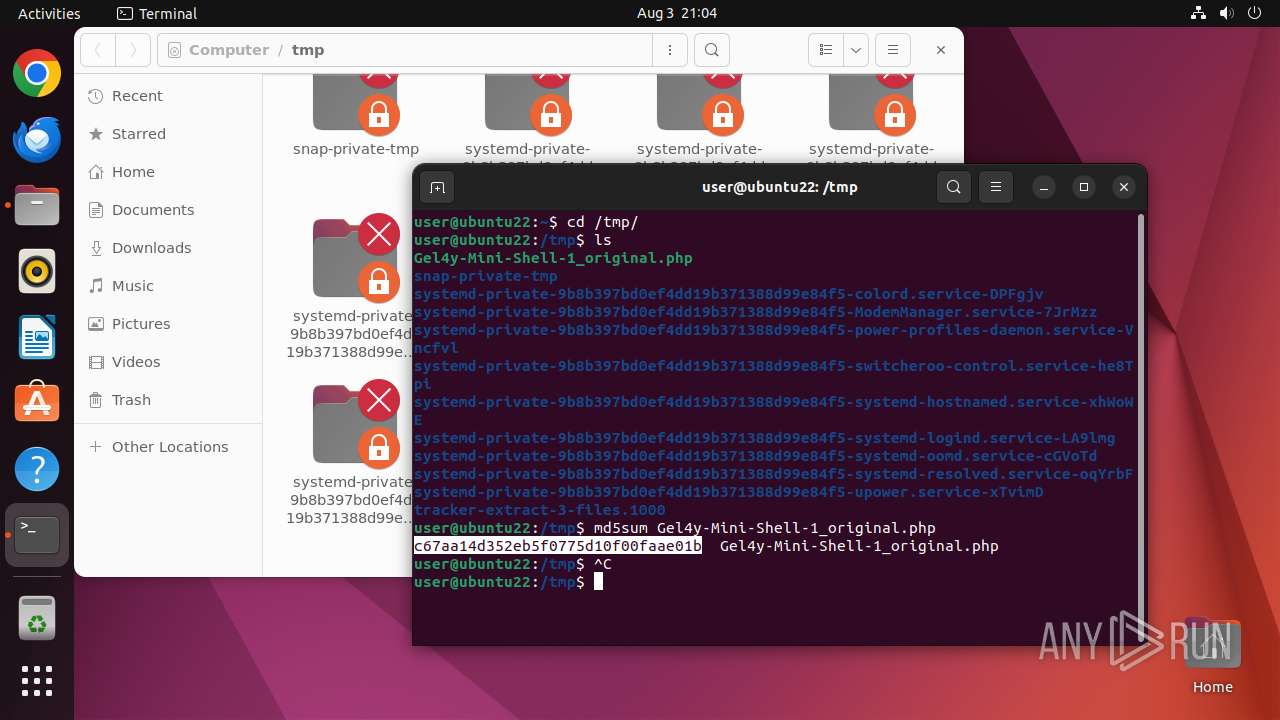The width and height of the screenshot is (1280, 720).
Task: Show Applications grid in the dock
Action: (x=37, y=681)
